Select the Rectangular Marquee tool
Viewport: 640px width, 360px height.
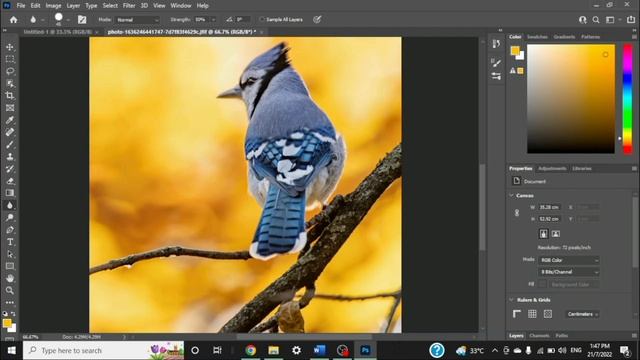pyautogui.click(x=10, y=59)
